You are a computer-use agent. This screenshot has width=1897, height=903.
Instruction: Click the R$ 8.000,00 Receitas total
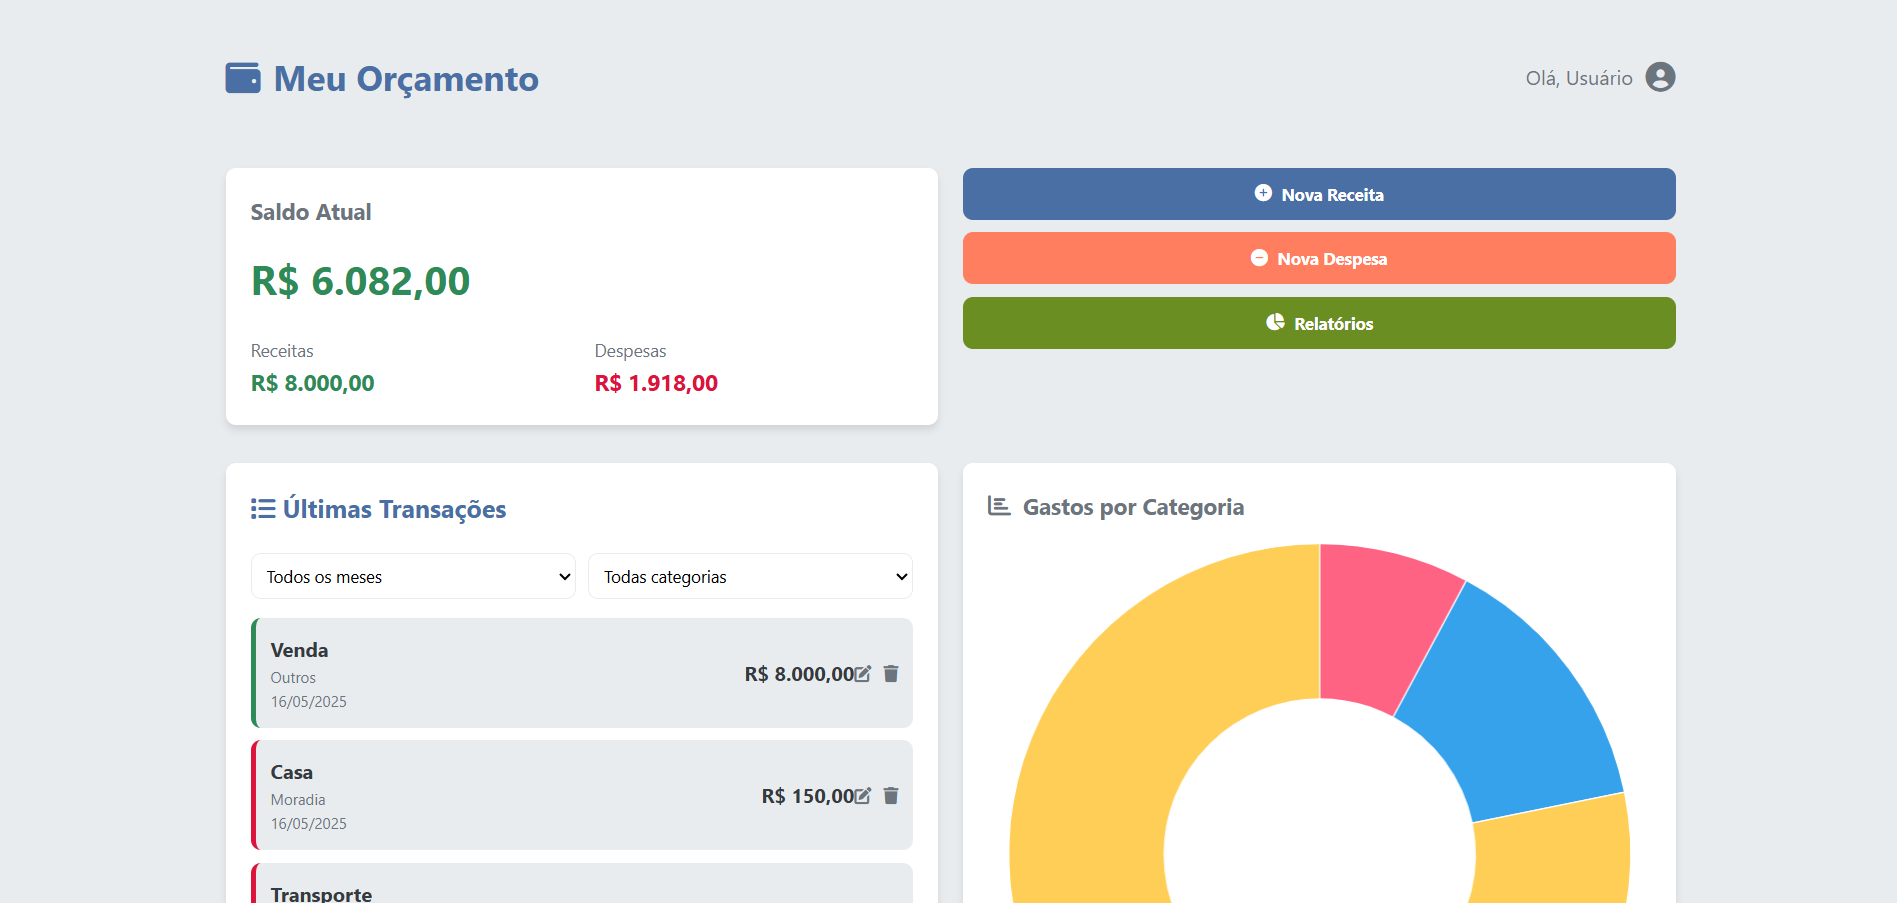click(x=312, y=383)
